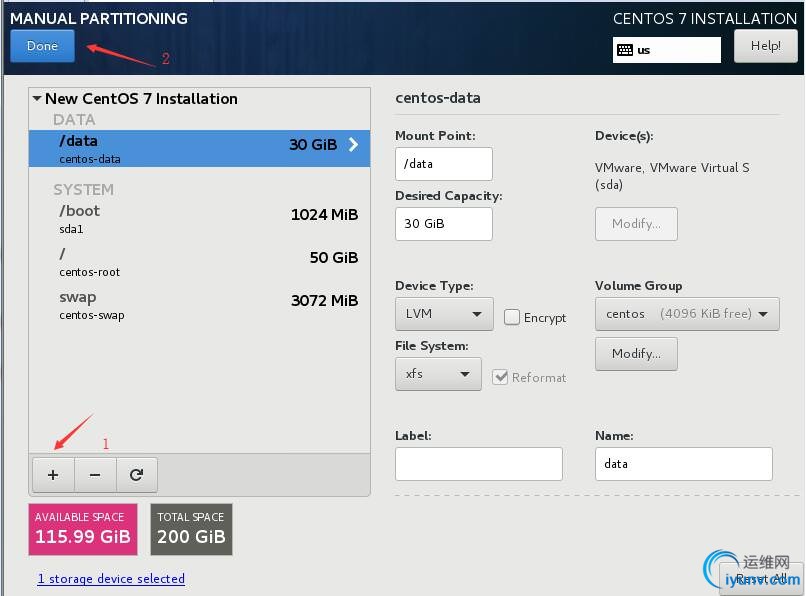Click Modify button under Volume Group
The width and height of the screenshot is (806, 596).
(x=636, y=354)
